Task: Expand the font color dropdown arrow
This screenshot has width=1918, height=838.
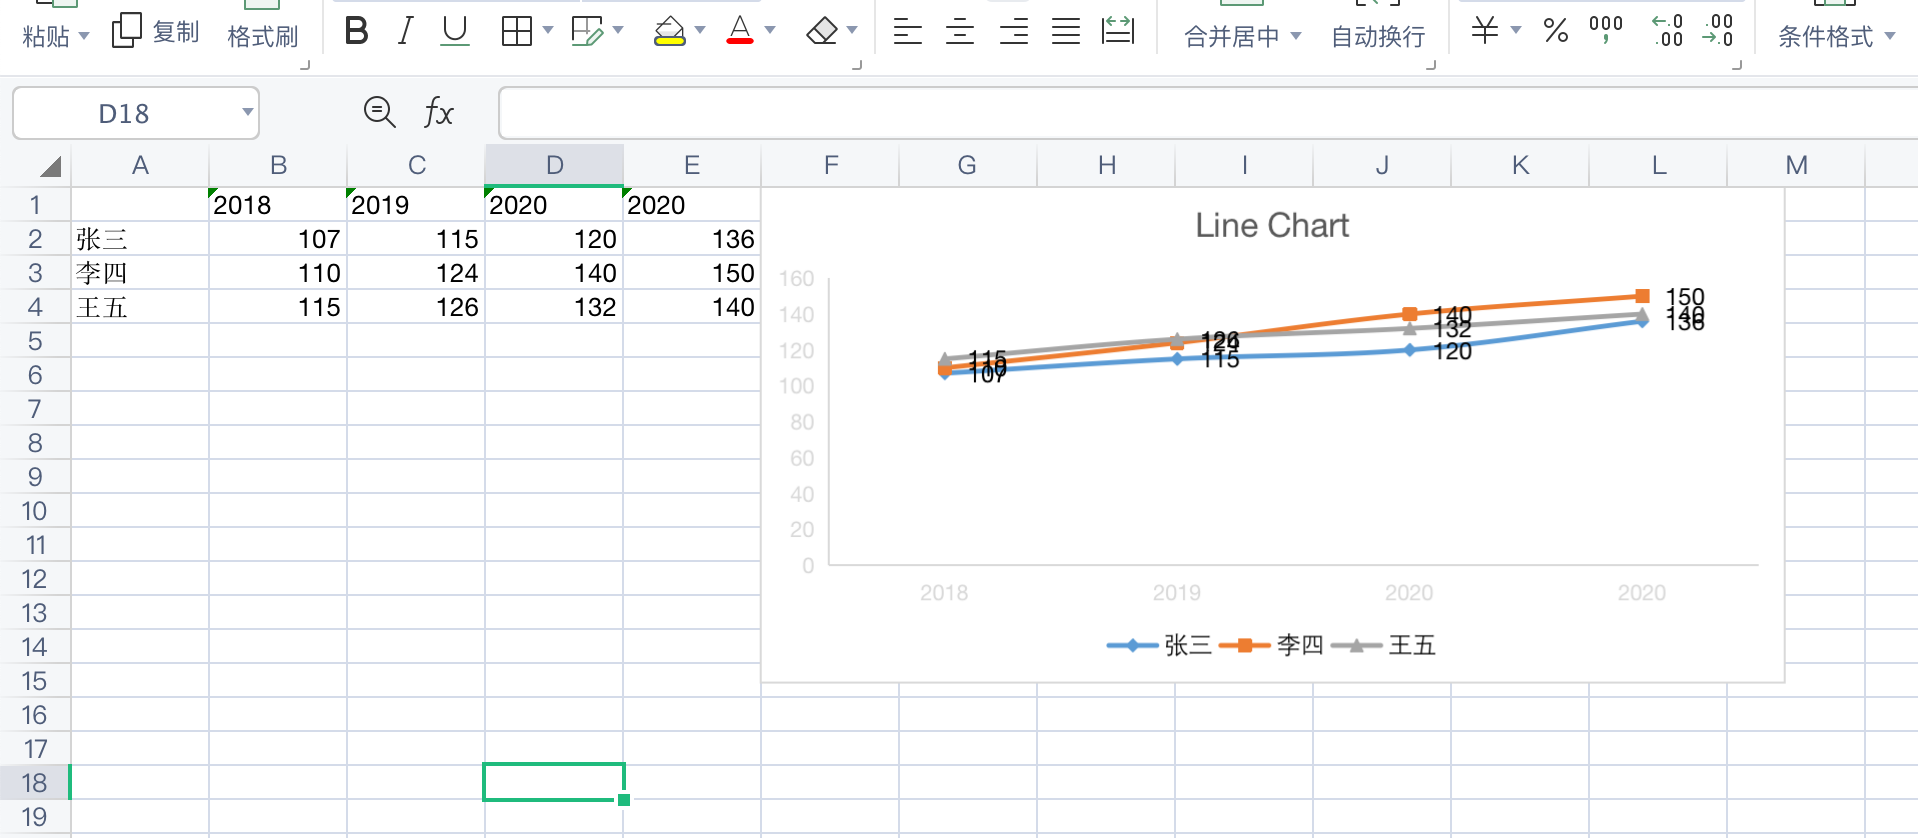Action: coord(770,30)
